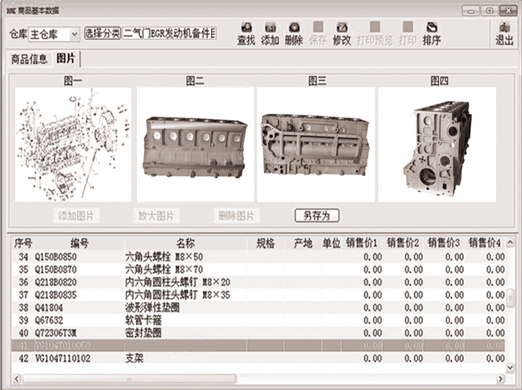Click the 打印预览 print preview icon
The width and height of the screenshot is (522, 390).
click(x=375, y=34)
